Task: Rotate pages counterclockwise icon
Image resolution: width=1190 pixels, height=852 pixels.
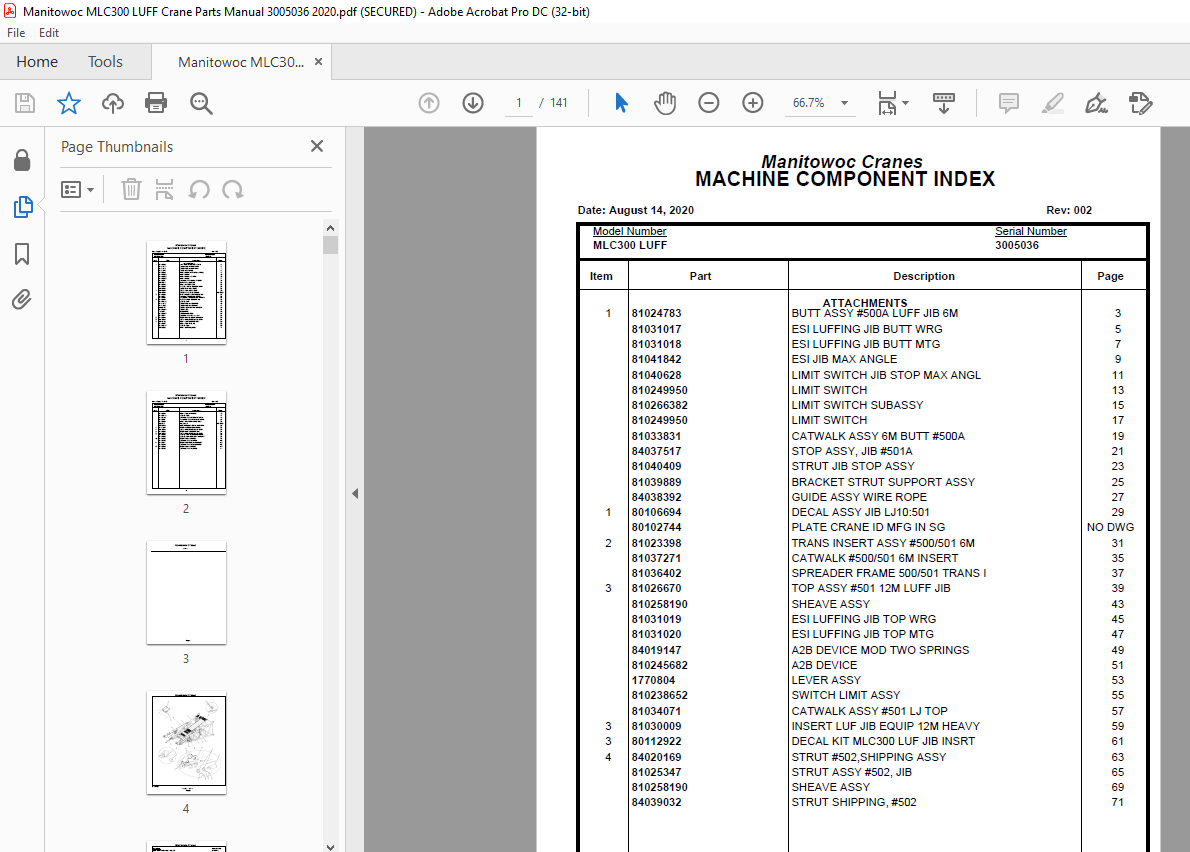Action: coord(199,189)
